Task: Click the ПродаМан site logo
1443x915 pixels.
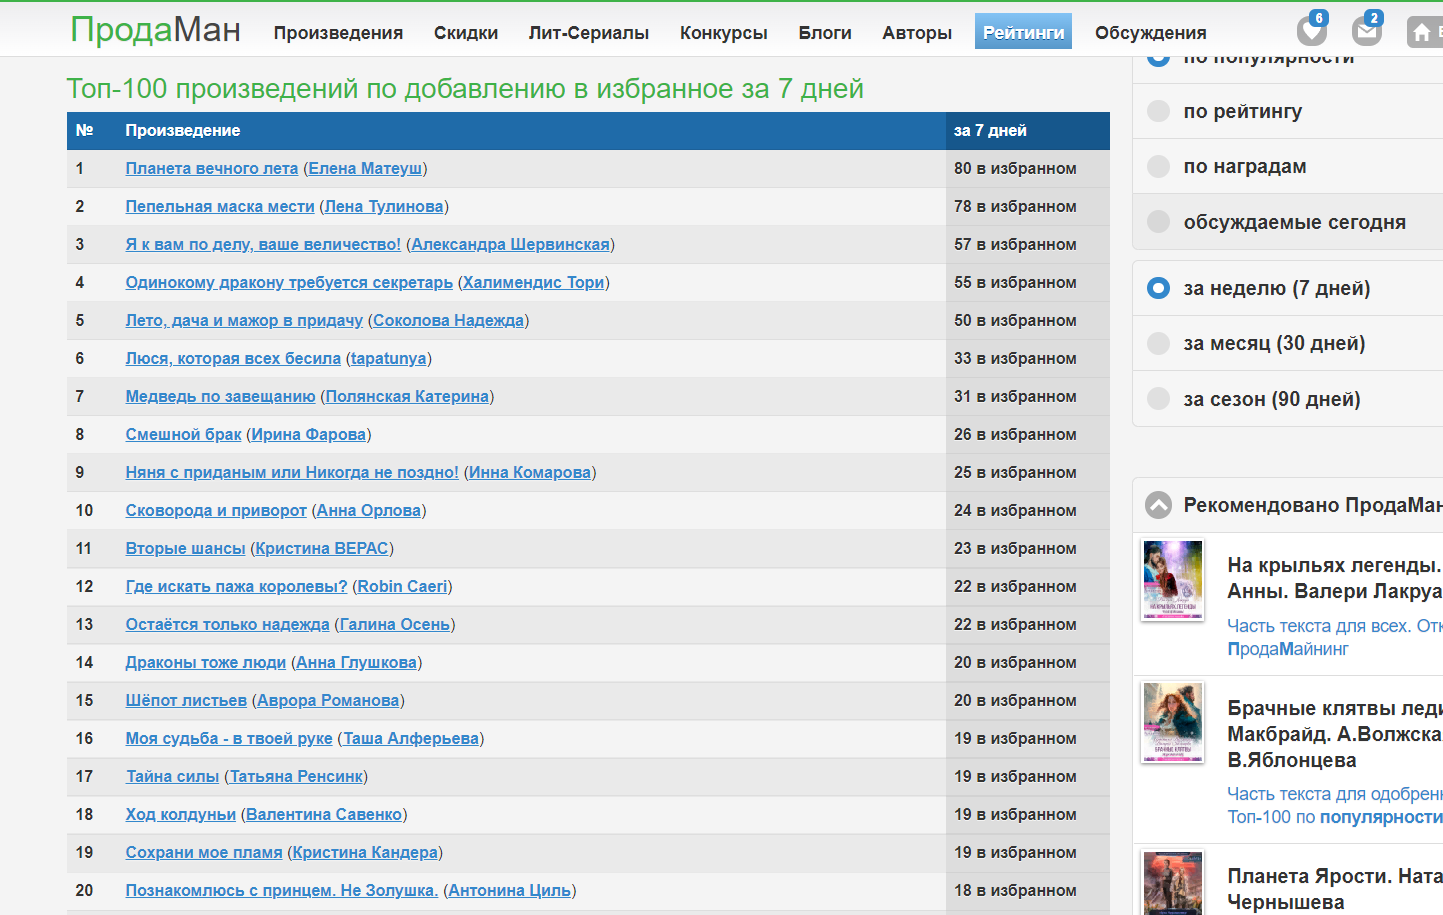Action: click(x=155, y=30)
